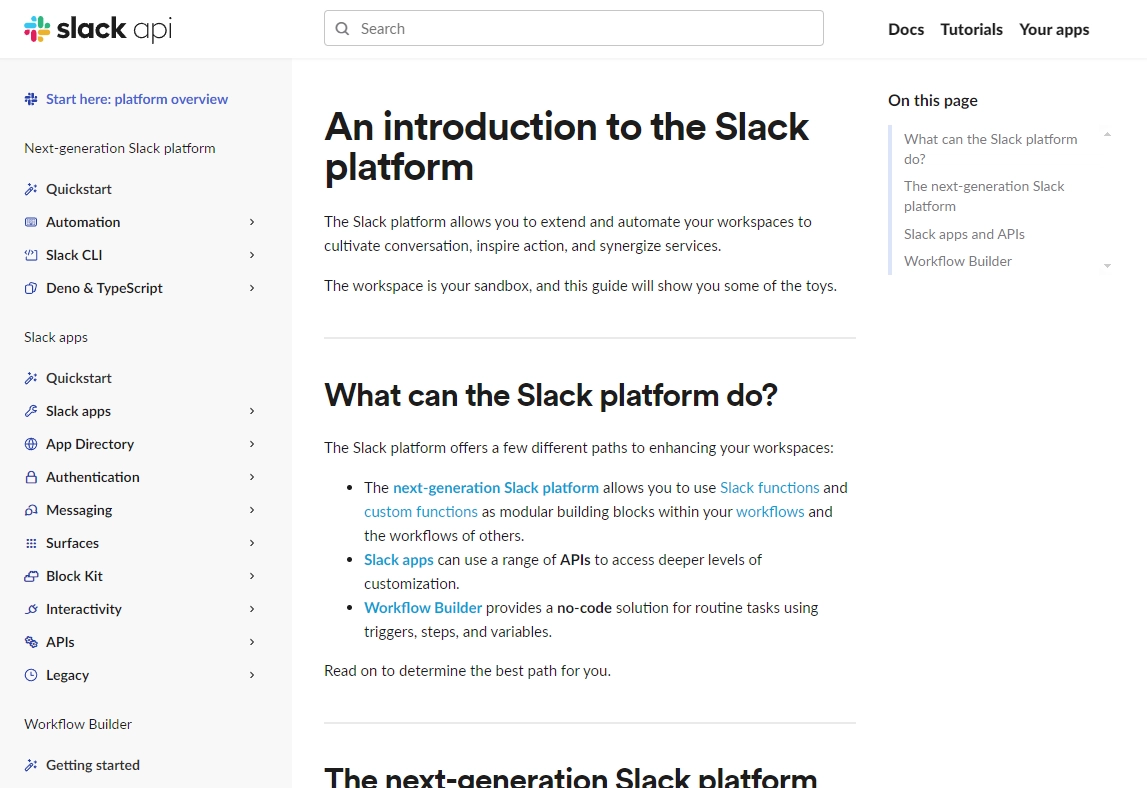Click the Interactivity plug icon

point(31,609)
